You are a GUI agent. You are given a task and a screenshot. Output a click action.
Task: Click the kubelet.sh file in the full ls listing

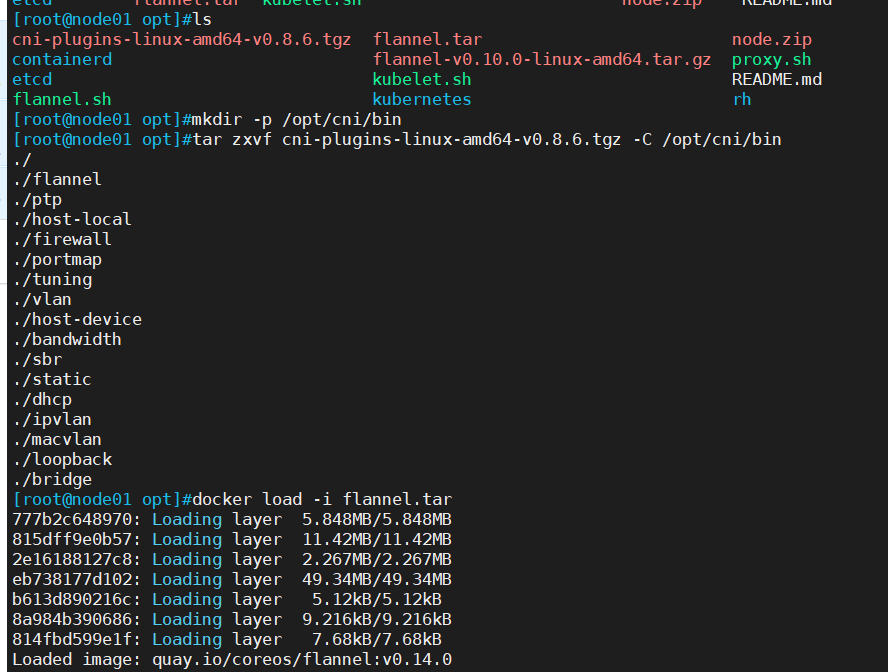coord(422,79)
